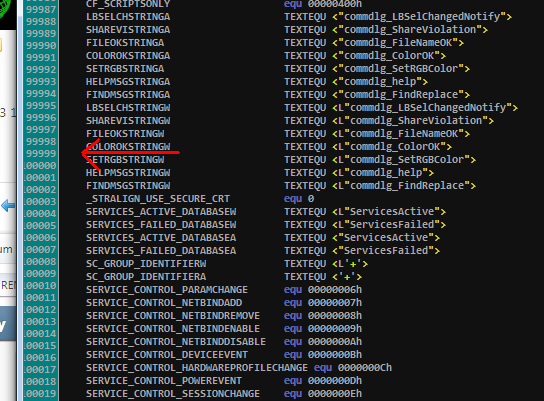Select the SERVICES_FAILED_DATABASEA identifier
Image resolution: width=544 pixels, height=401 pixels.
[161, 251]
